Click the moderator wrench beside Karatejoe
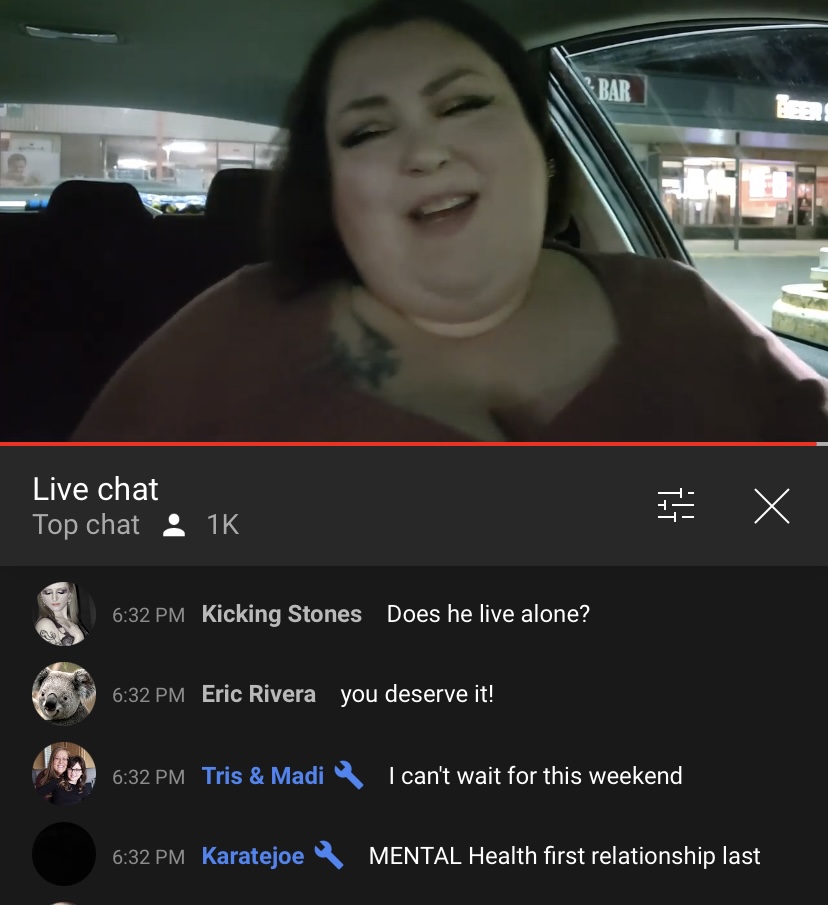 pos(329,855)
